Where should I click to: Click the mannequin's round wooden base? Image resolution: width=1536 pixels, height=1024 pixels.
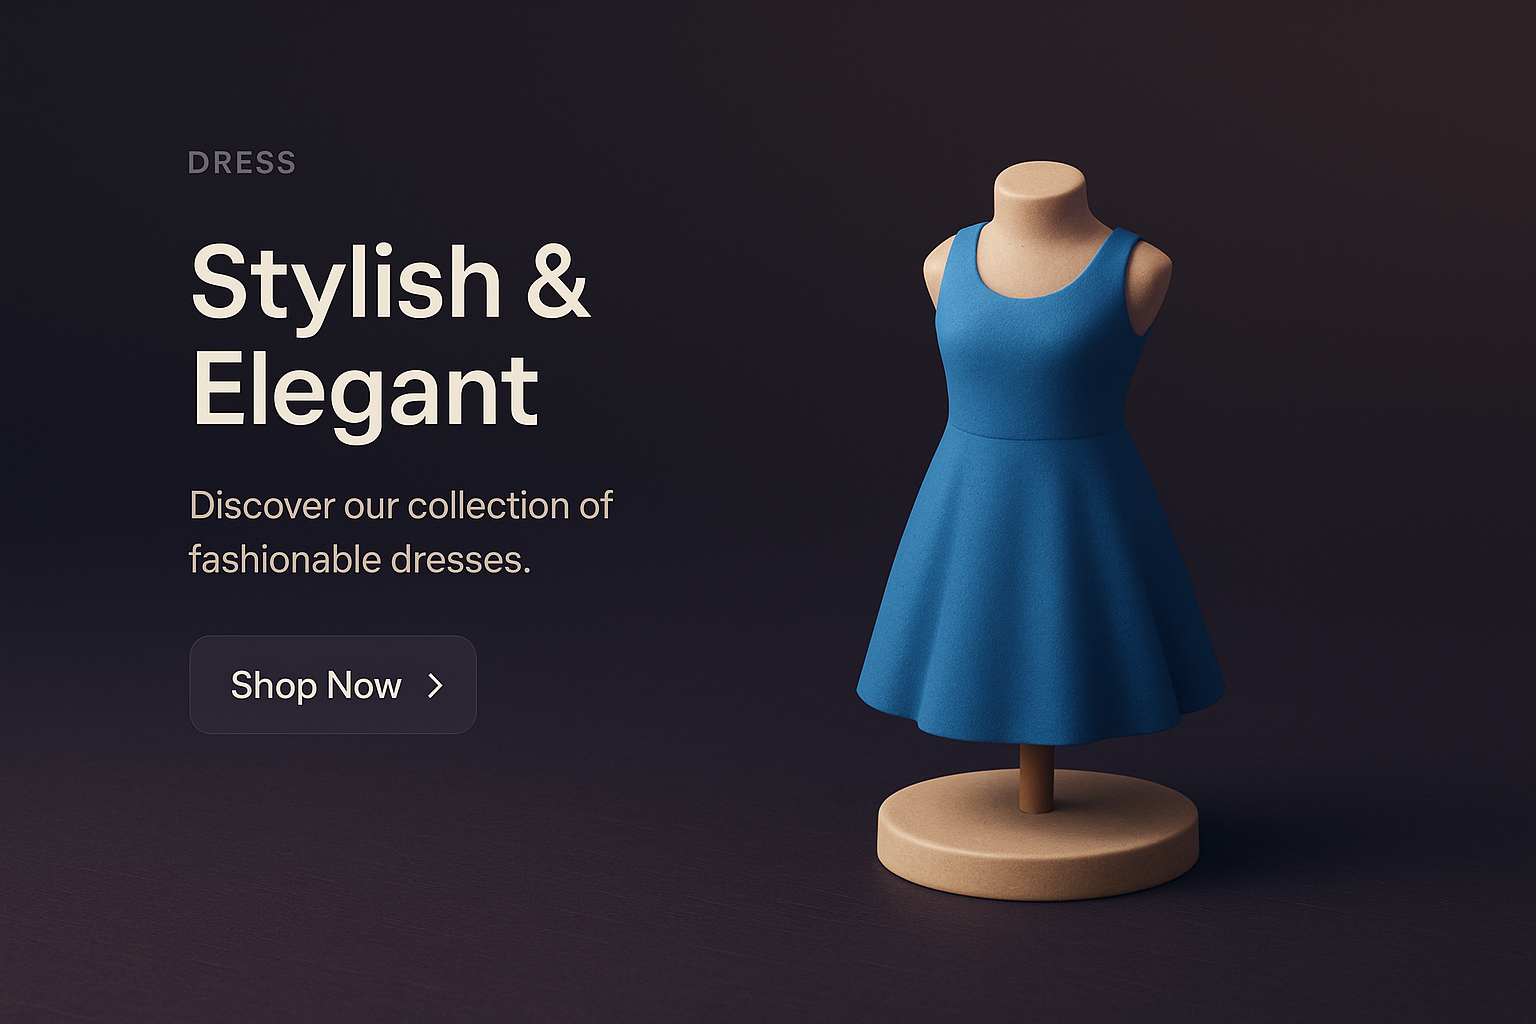pos(1038,833)
